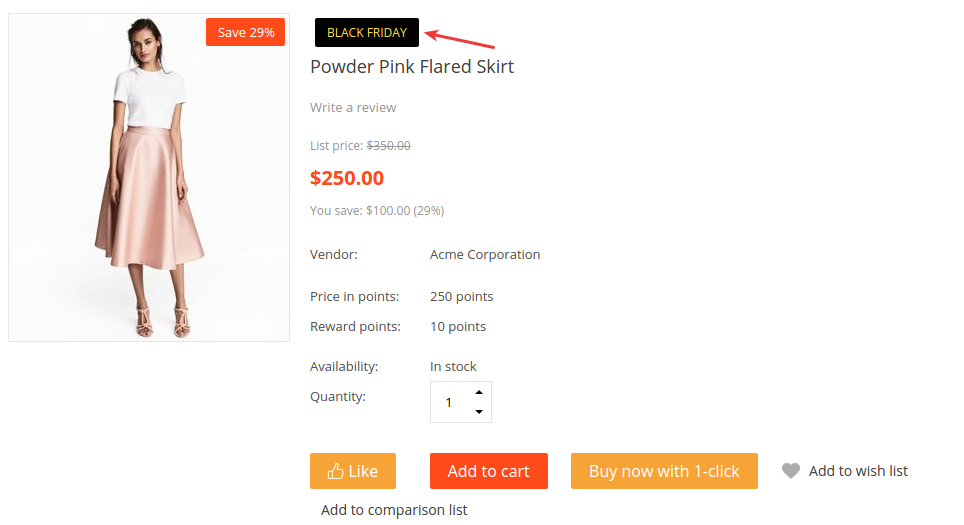The image size is (964, 525).
Task: Click the Add to cart button
Action: pos(489,471)
